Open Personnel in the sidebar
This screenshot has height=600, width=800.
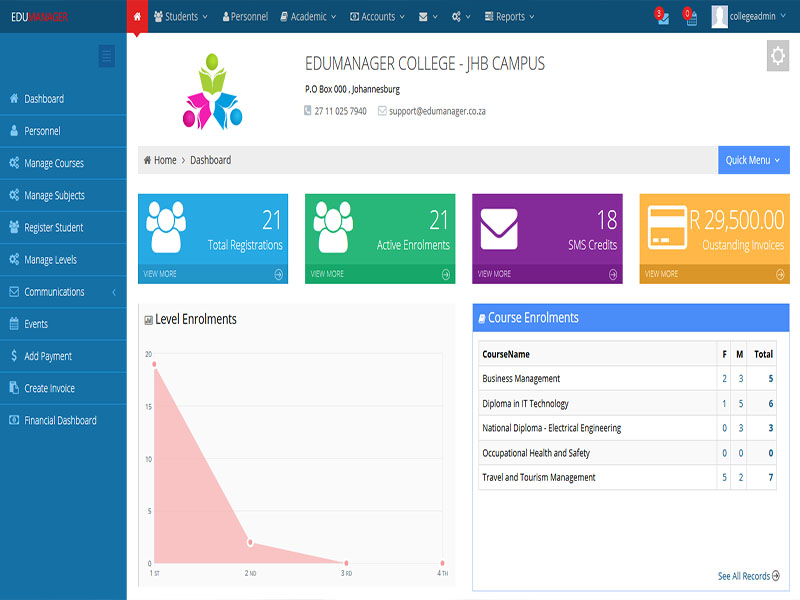tap(63, 131)
